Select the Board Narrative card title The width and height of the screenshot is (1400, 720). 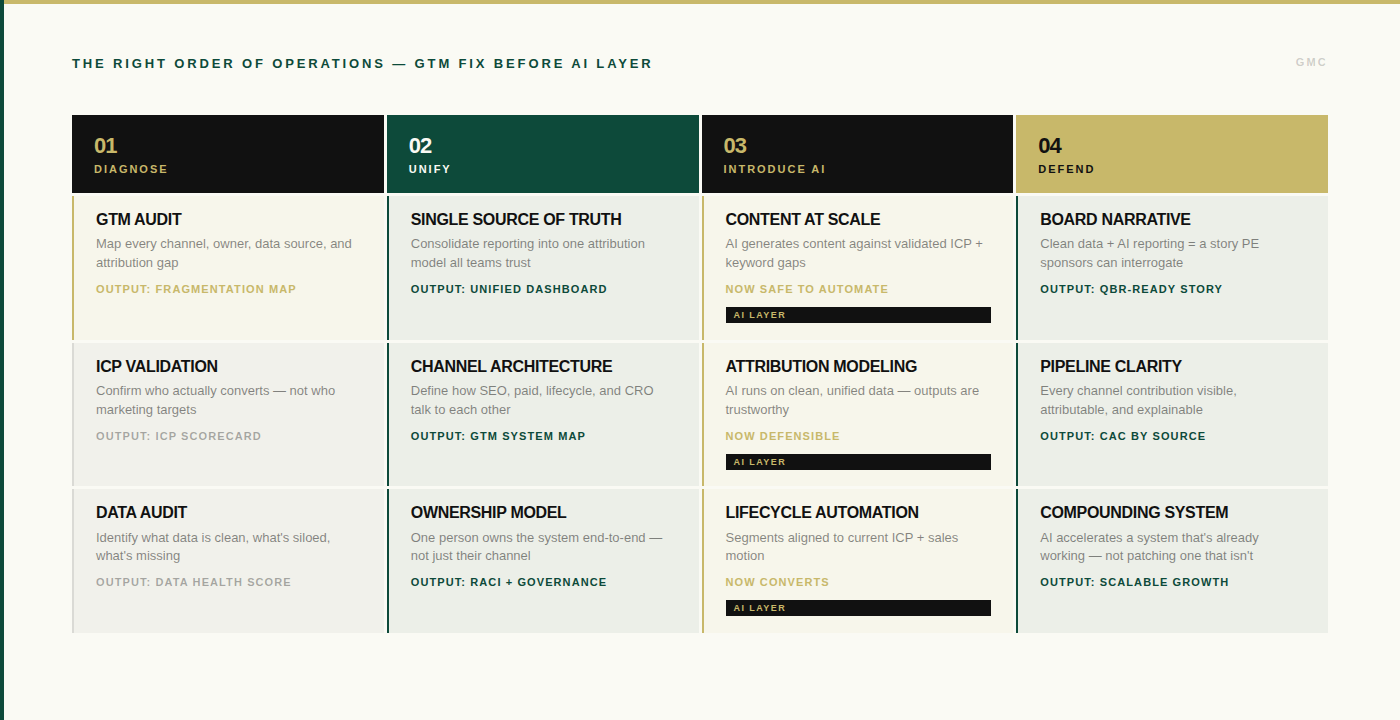pos(1115,219)
